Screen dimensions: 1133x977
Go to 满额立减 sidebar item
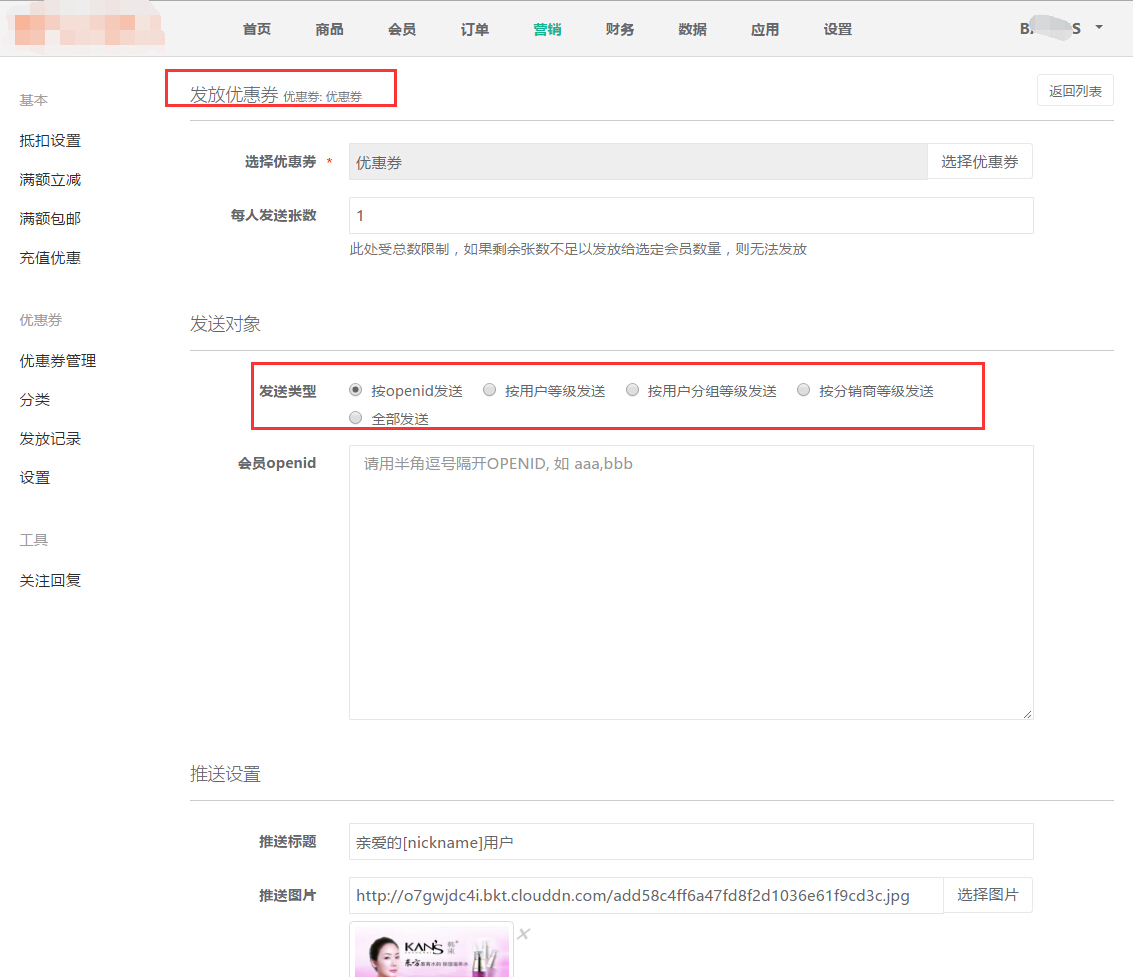pyautogui.click(x=50, y=180)
